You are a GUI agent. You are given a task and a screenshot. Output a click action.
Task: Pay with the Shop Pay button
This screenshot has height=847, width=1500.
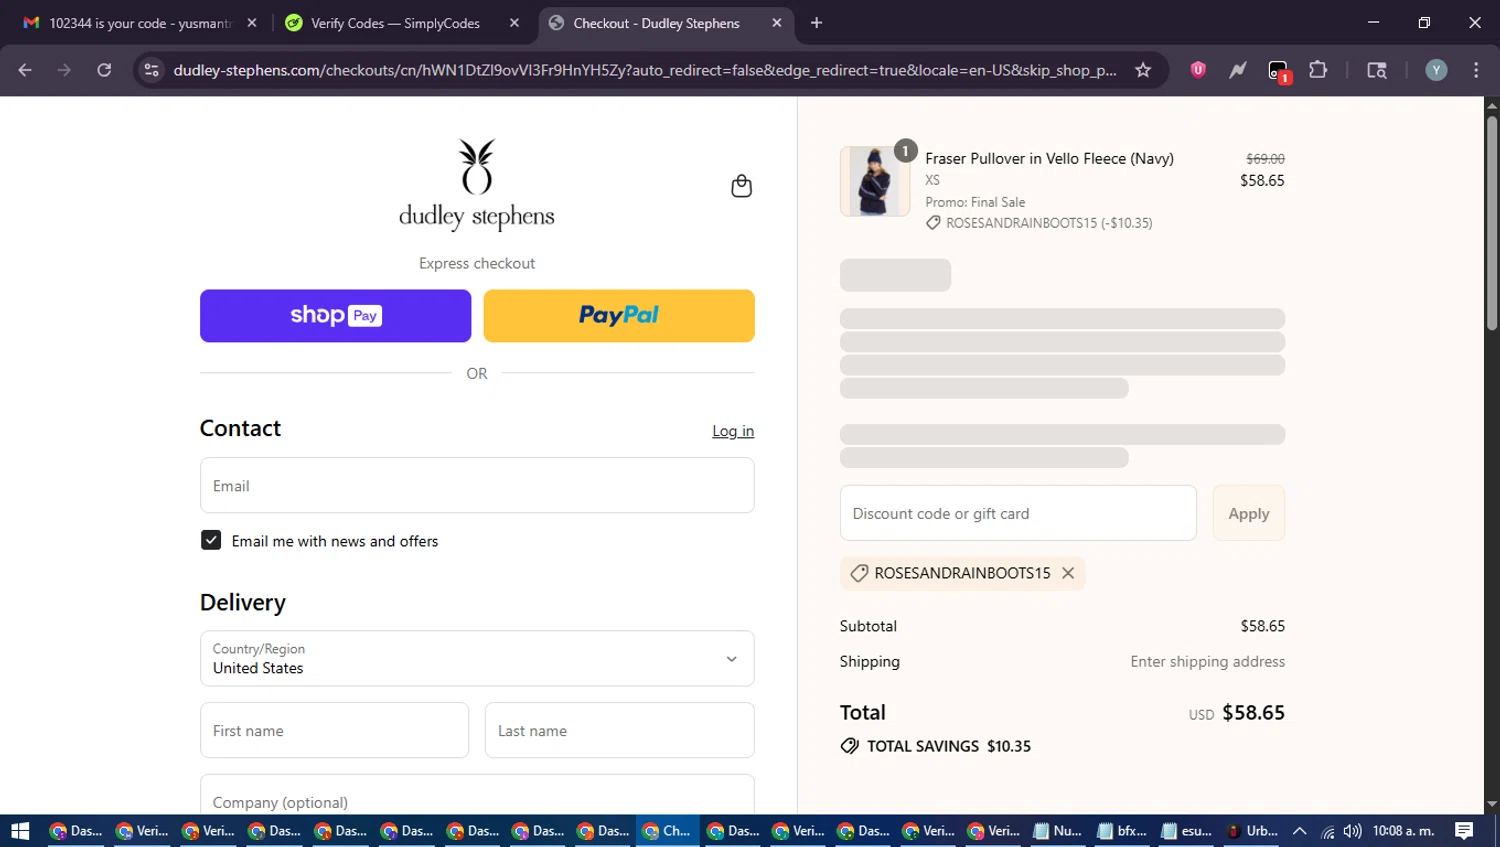(335, 316)
